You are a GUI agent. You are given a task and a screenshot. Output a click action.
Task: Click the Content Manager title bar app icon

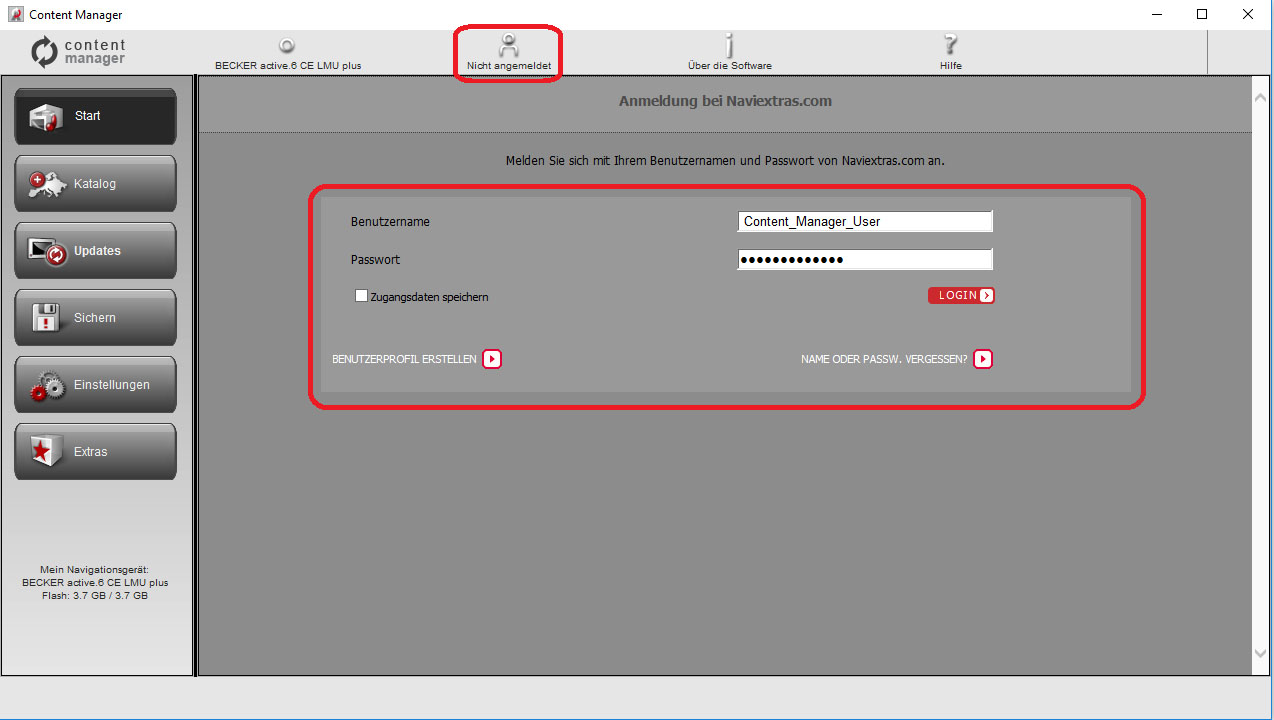coord(15,15)
